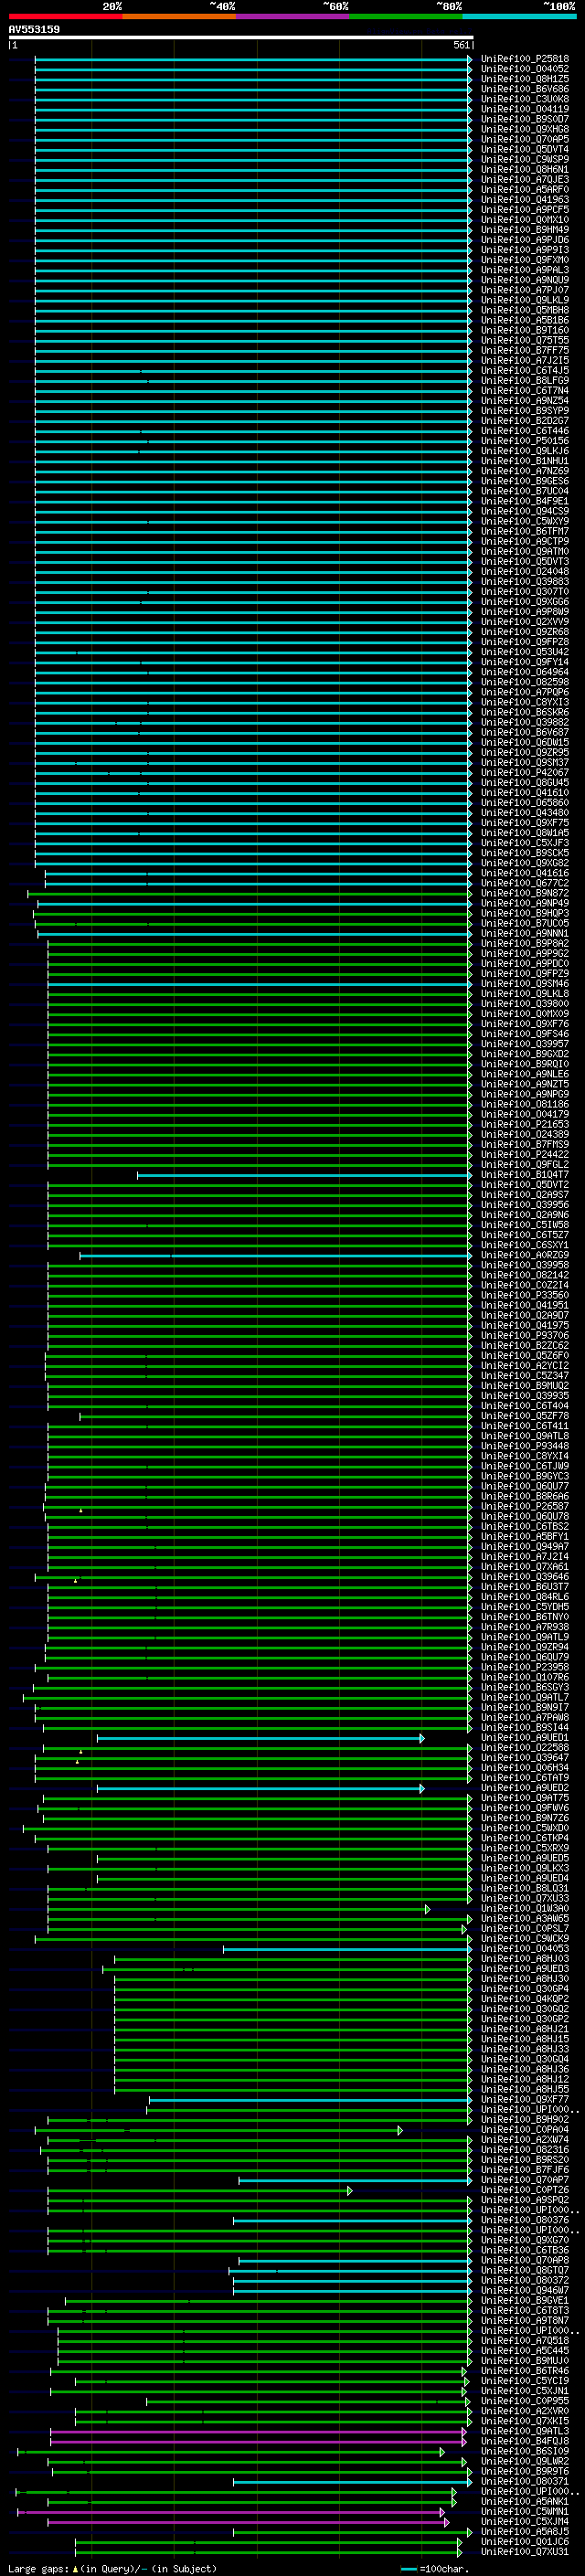Open hit UniRef100_B9H902

525,2120
